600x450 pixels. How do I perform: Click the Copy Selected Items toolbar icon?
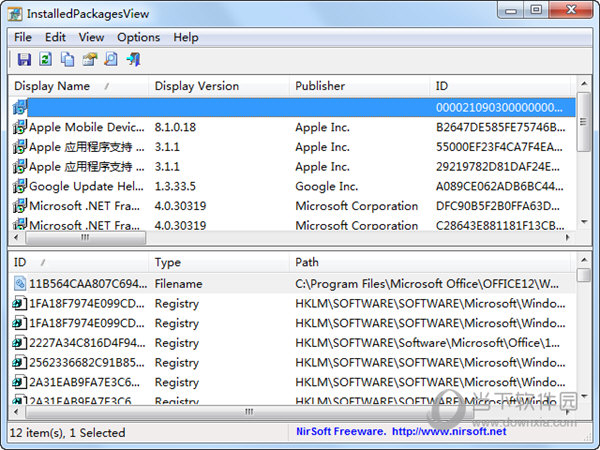tap(68, 59)
